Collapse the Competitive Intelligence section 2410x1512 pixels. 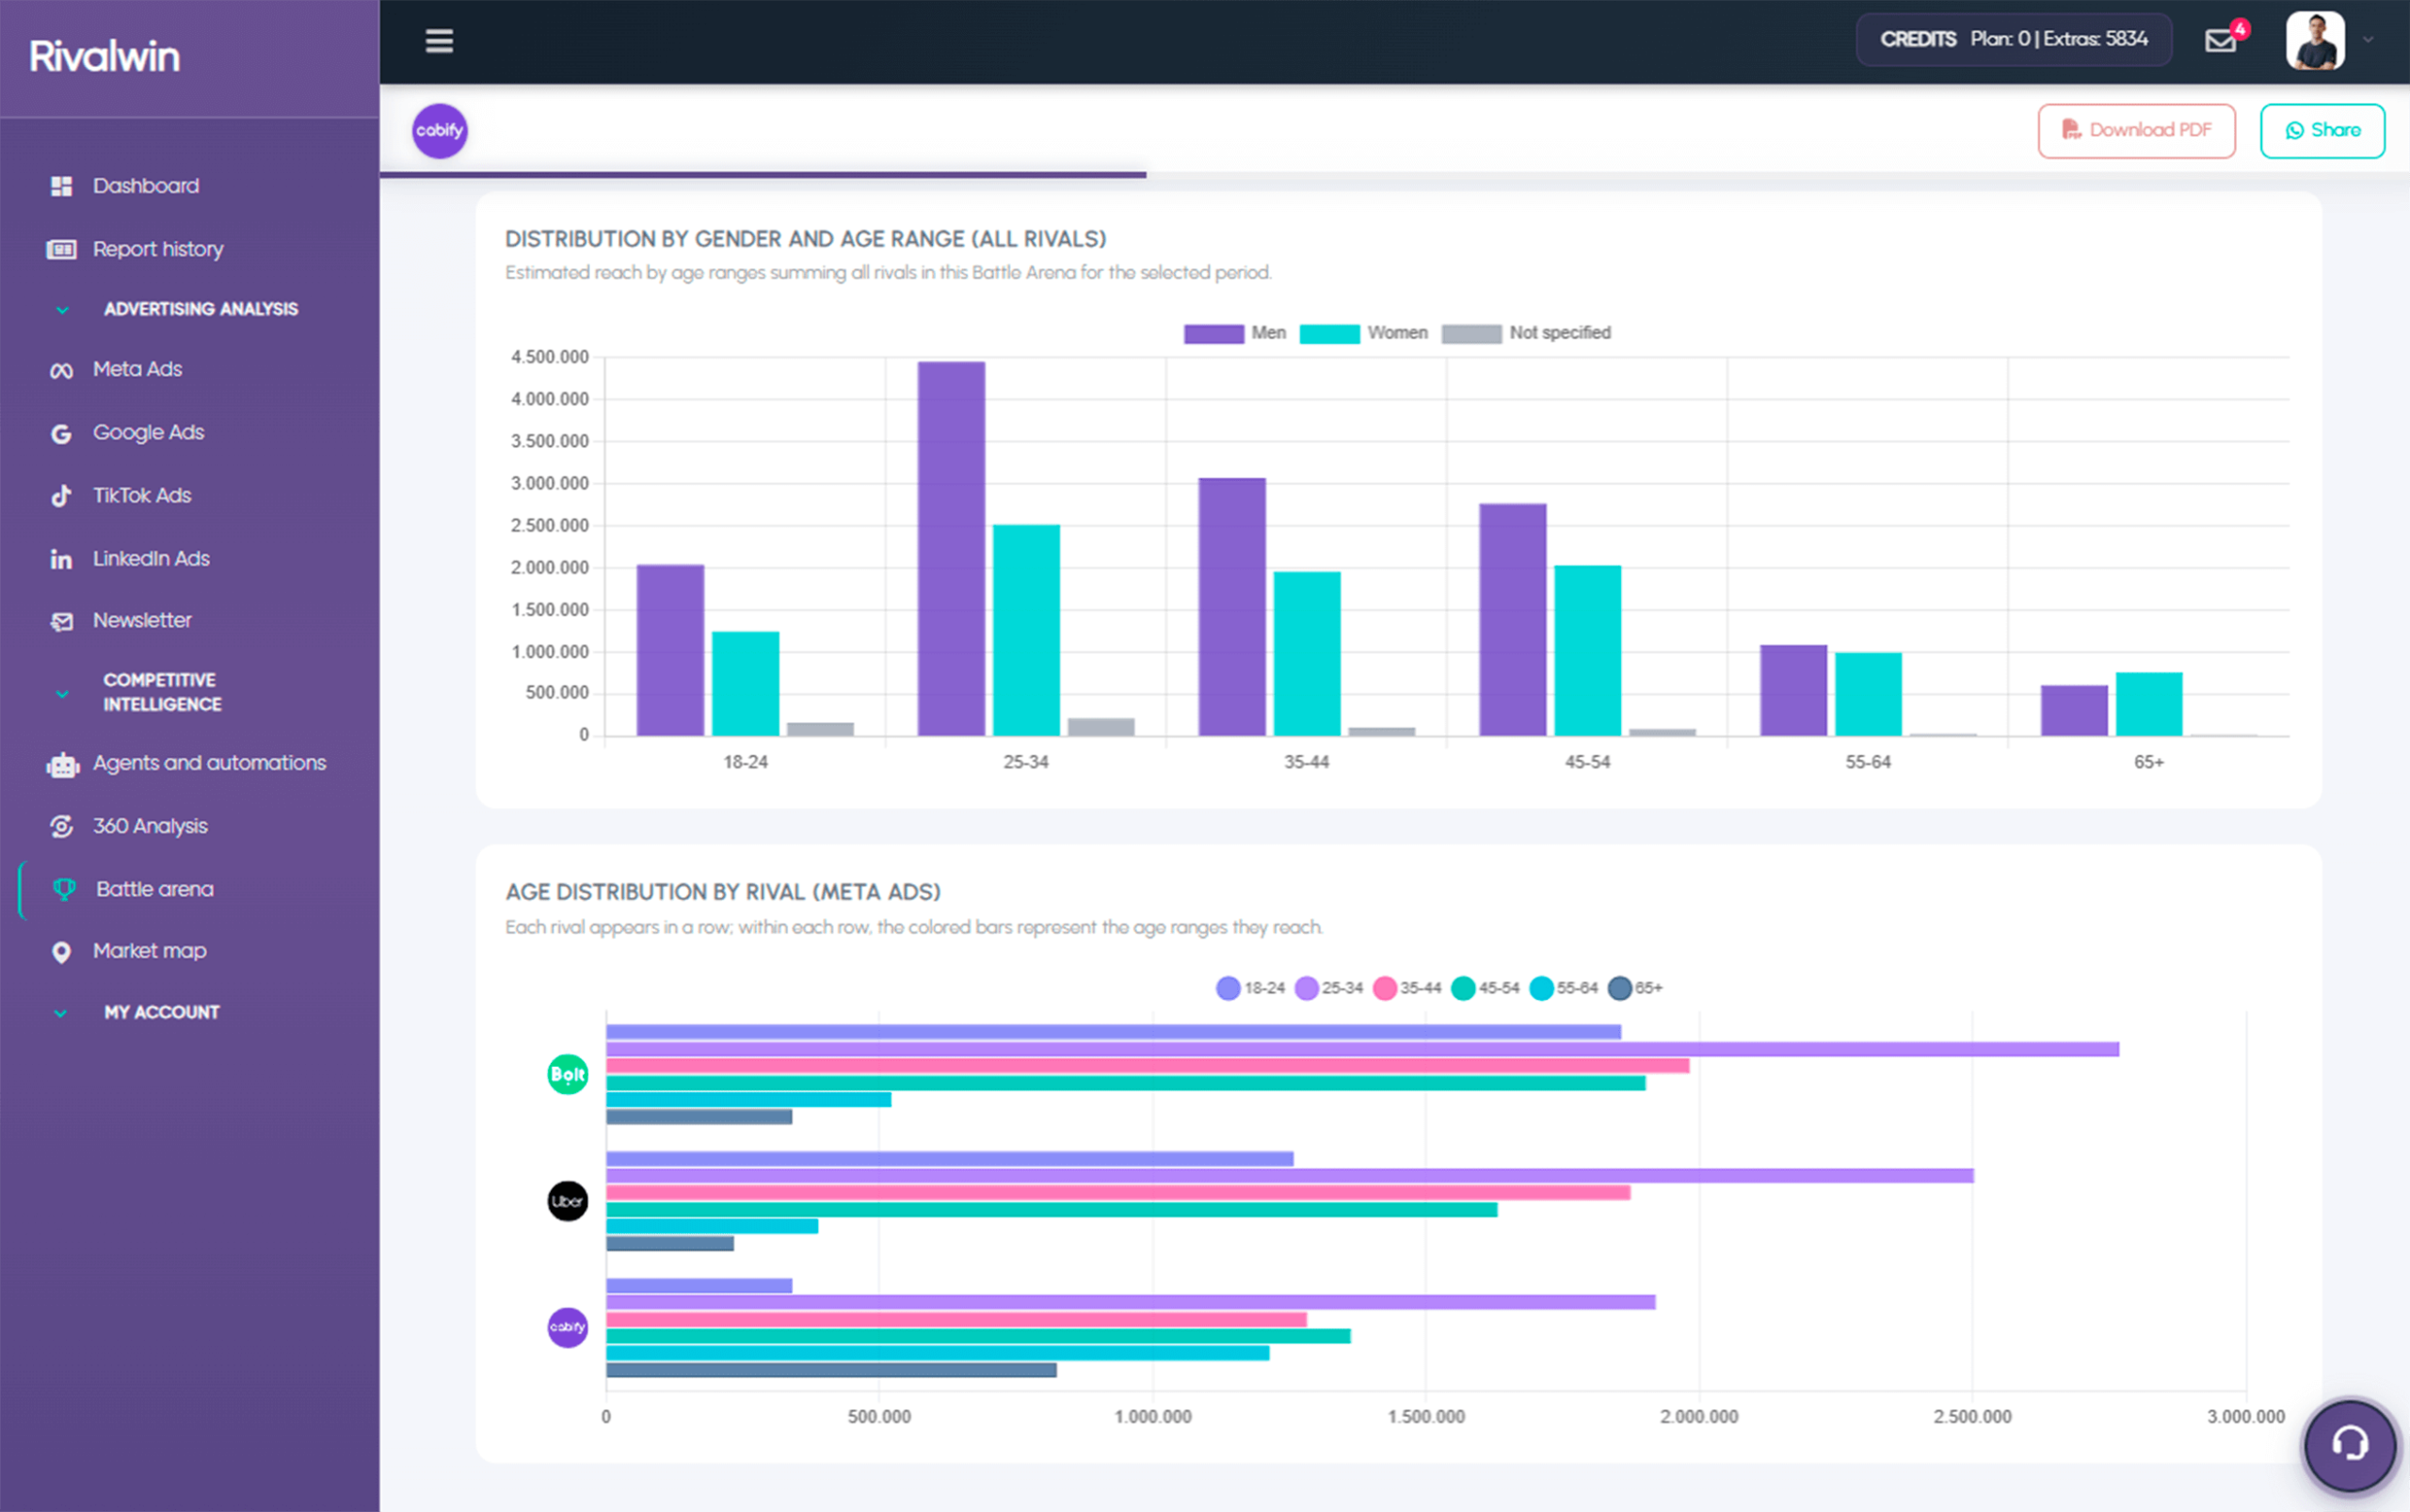62,693
